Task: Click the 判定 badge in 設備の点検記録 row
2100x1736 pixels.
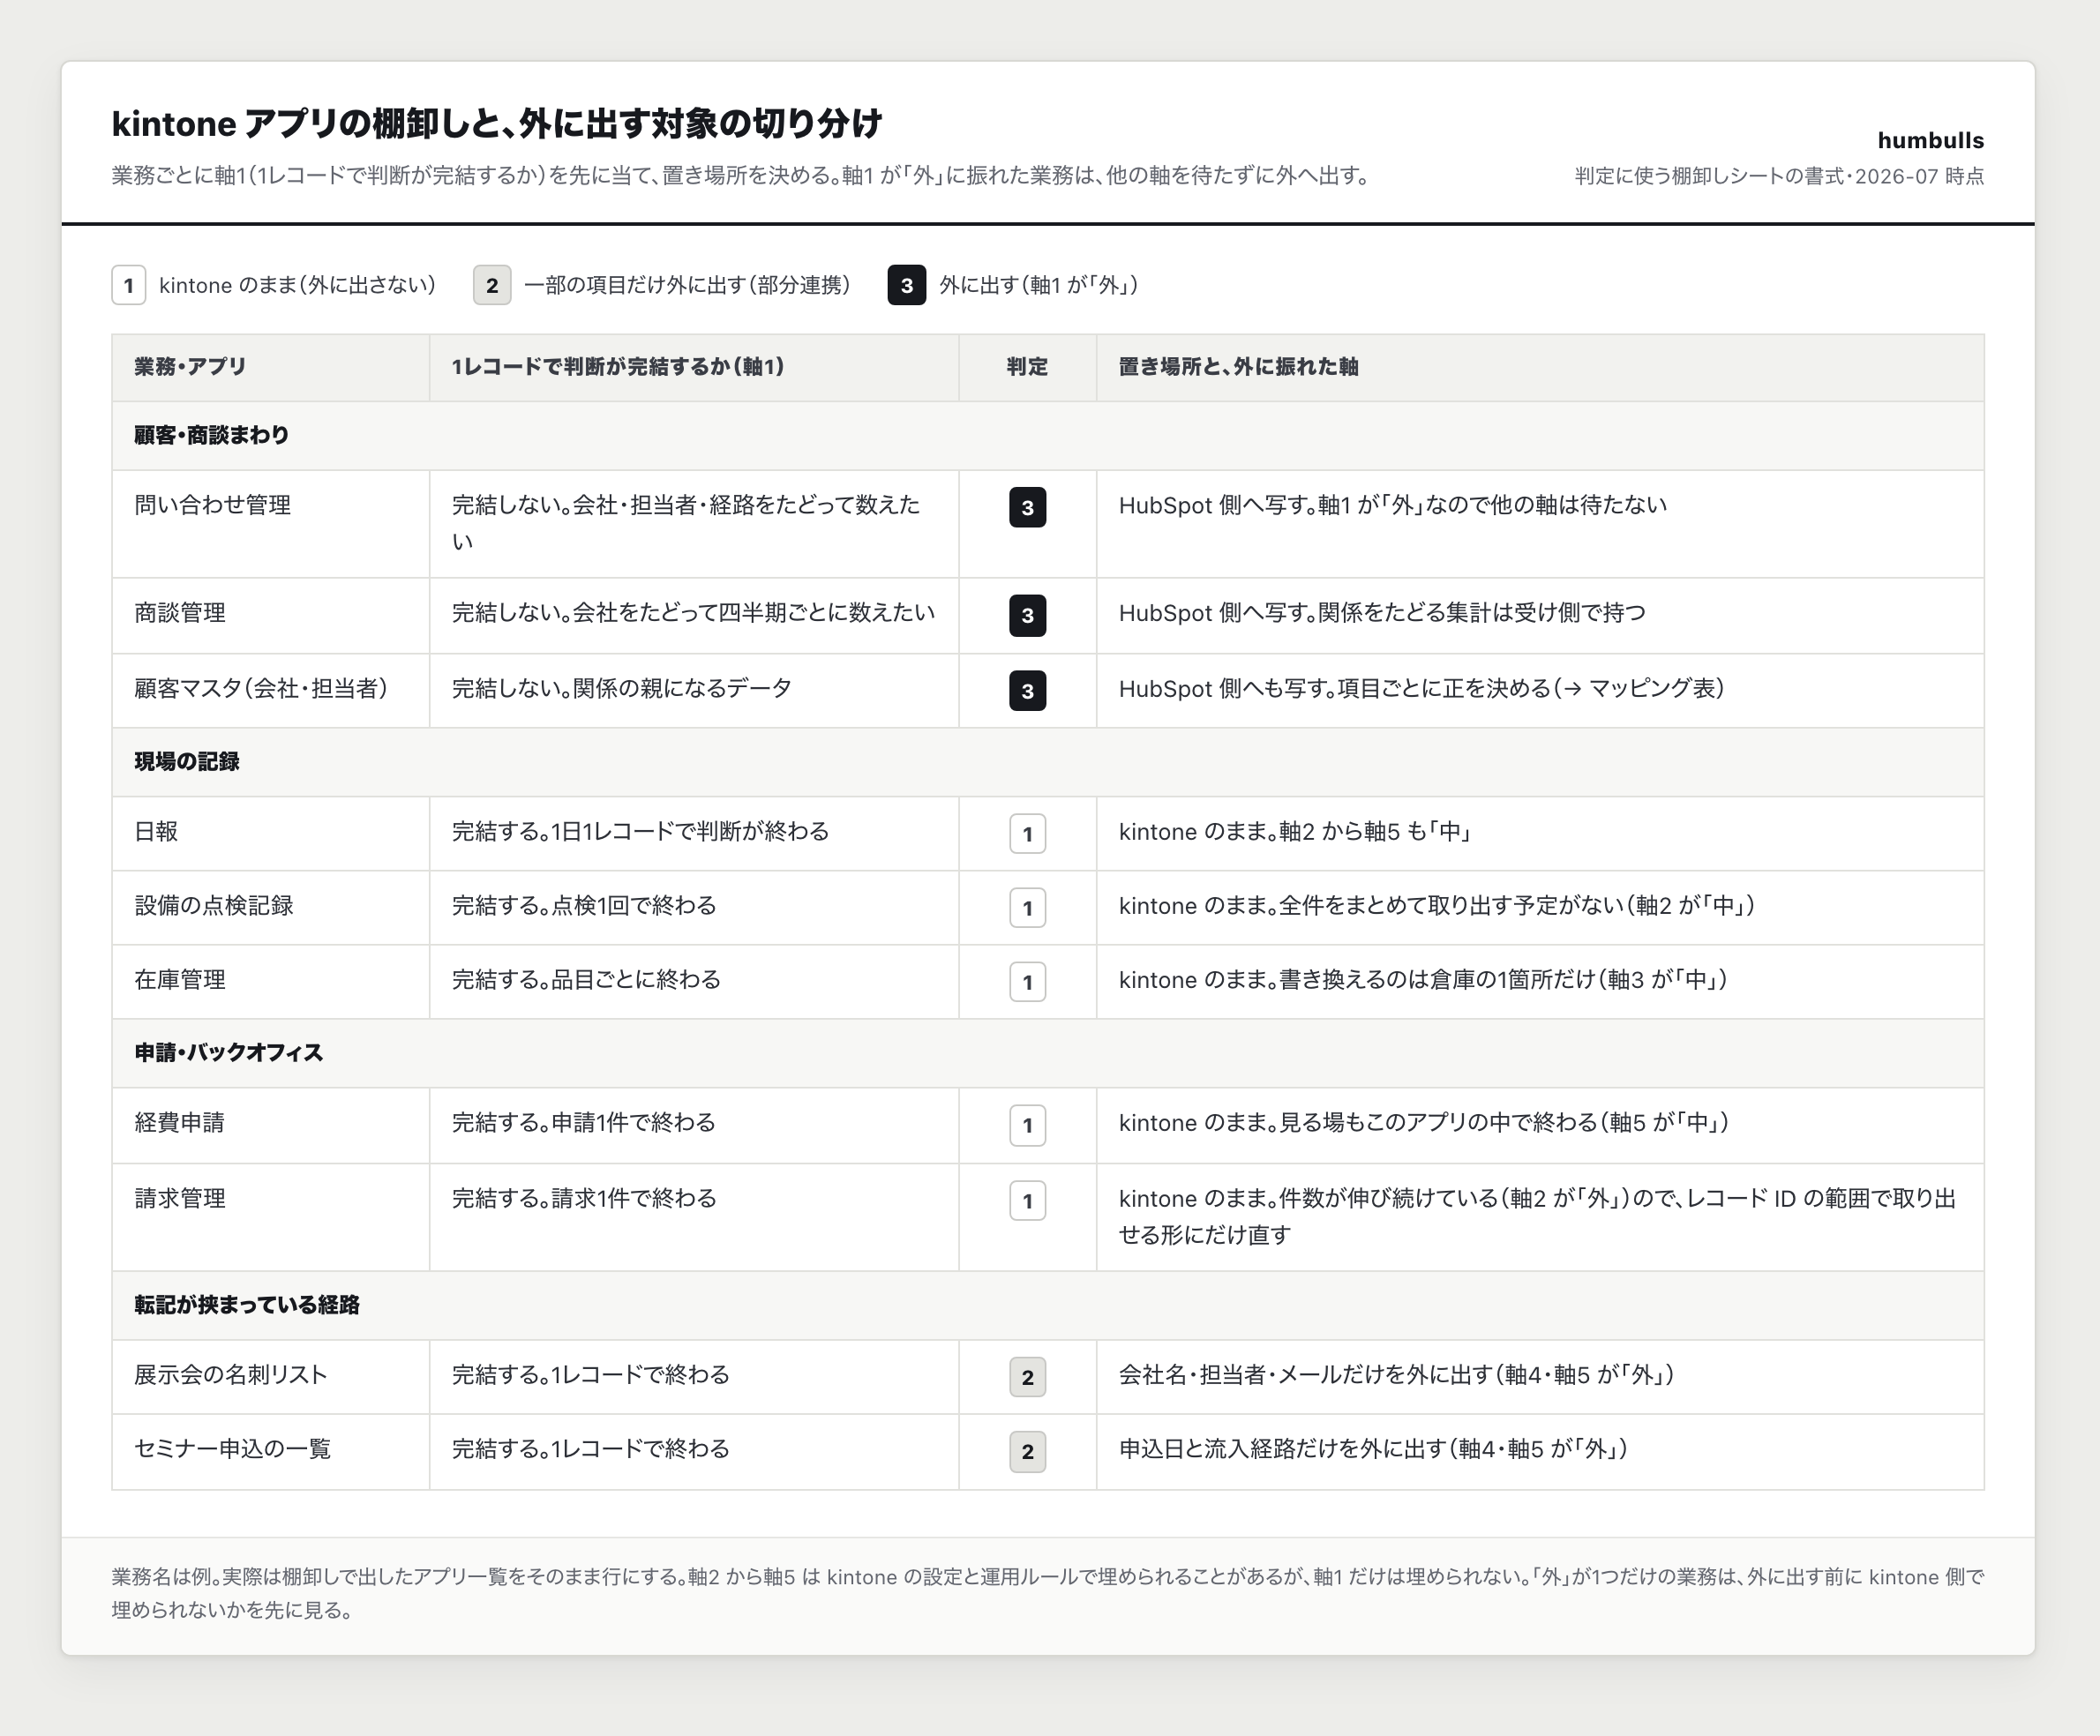Action: click(x=1027, y=908)
